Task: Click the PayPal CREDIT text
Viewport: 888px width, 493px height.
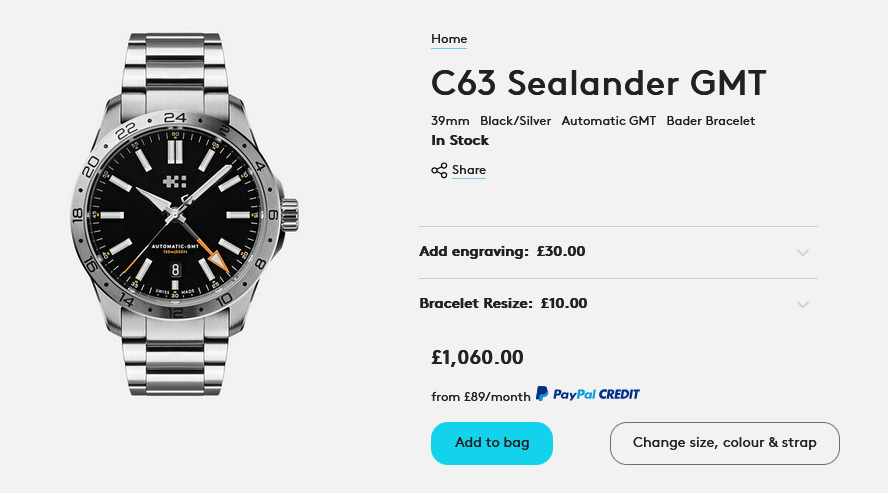Action: pos(596,394)
